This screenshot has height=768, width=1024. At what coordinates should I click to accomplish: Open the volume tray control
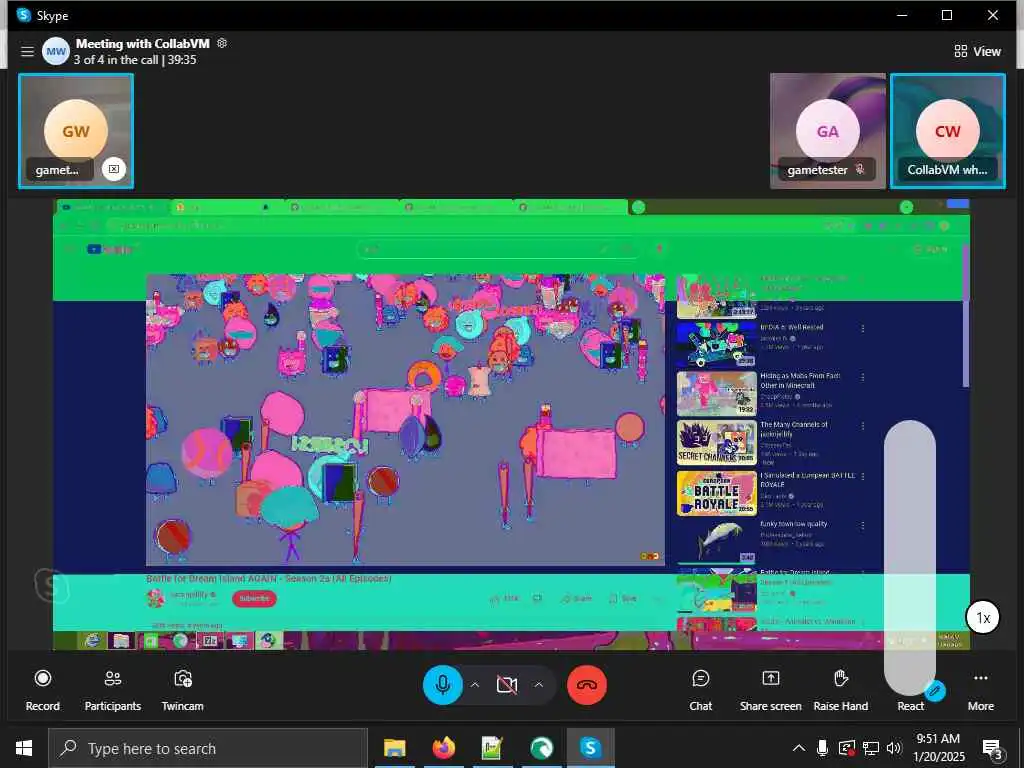point(894,748)
